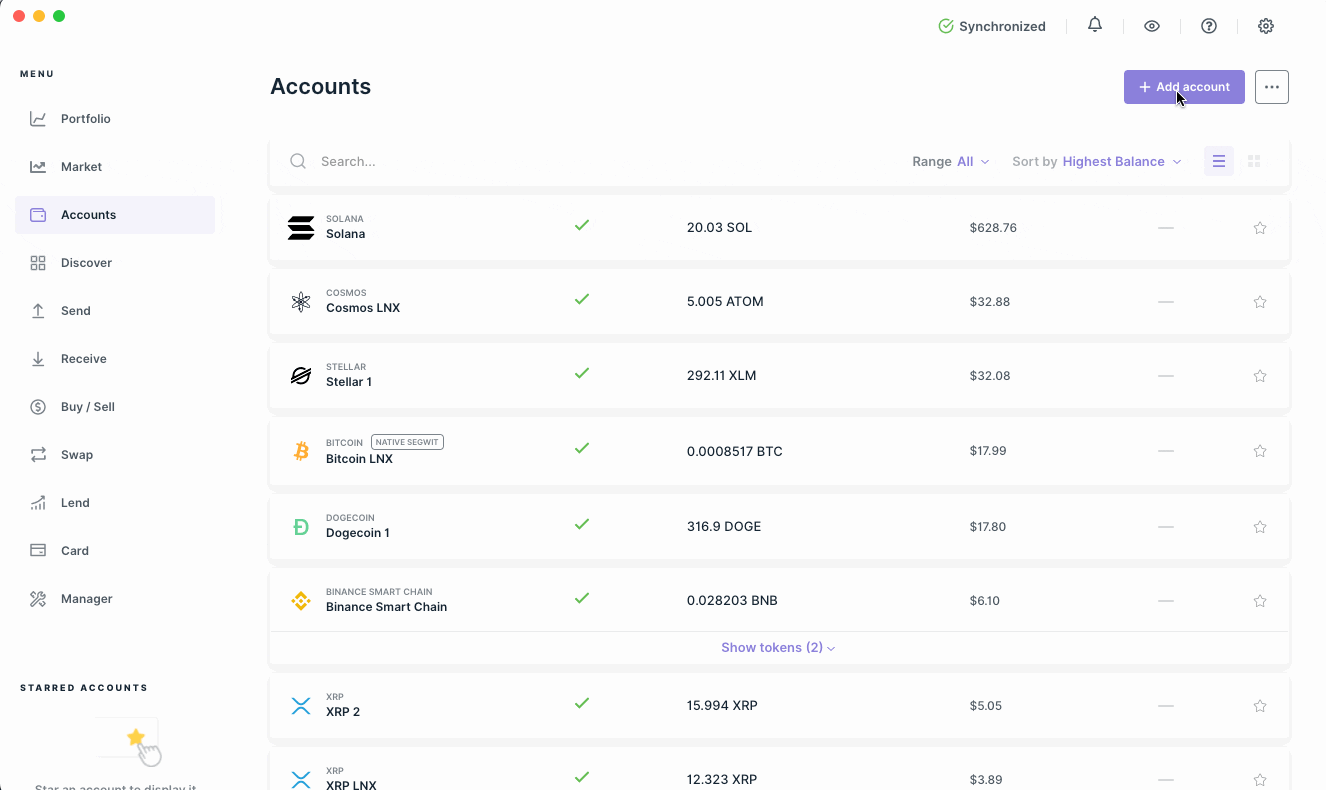The image size is (1326, 790).
Task: Toggle the eye icon to hide balances
Action: [x=1152, y=26]
